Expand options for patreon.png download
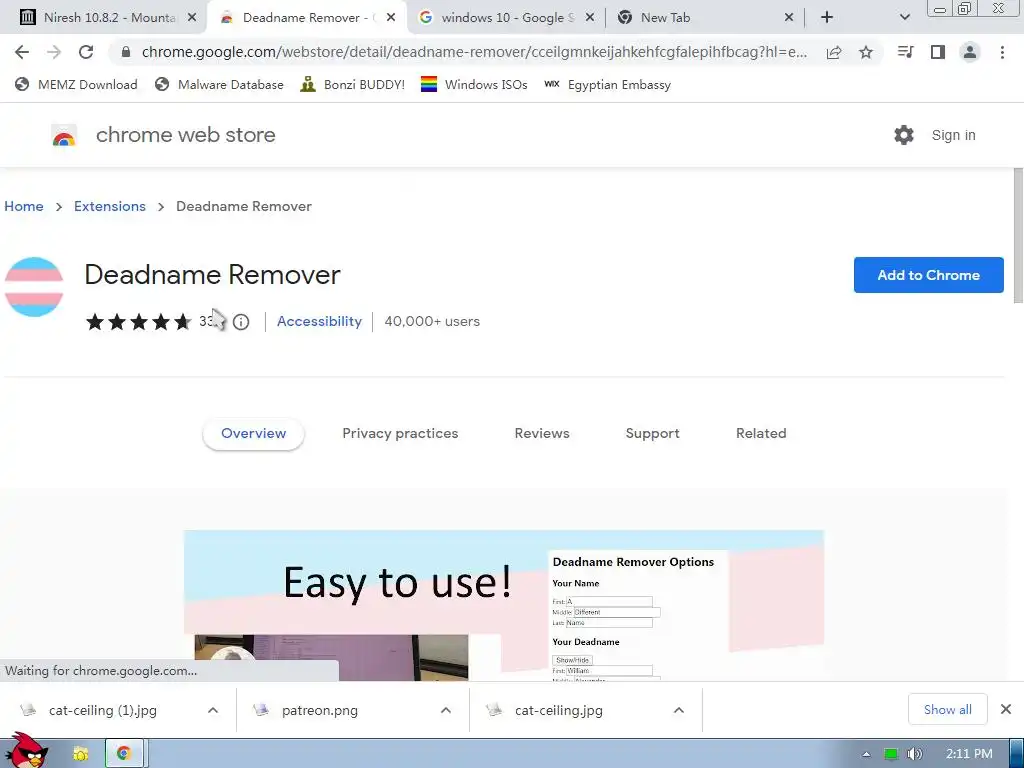Image resolution: width=1024 pixels, height=768 pixels. pyautogui.click(x=446, y=711)
